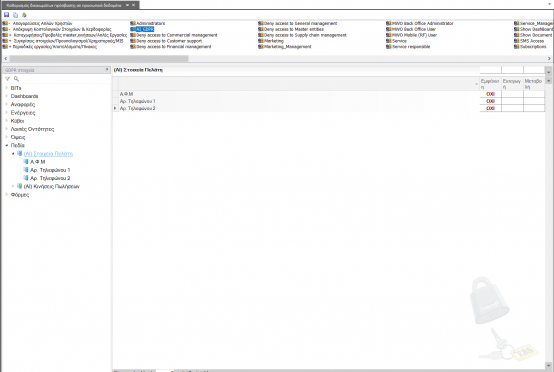The image size is (554, 372).
Task: Select the Αρ. Τηλεφώνου 1 grid row
Action: 299,101
